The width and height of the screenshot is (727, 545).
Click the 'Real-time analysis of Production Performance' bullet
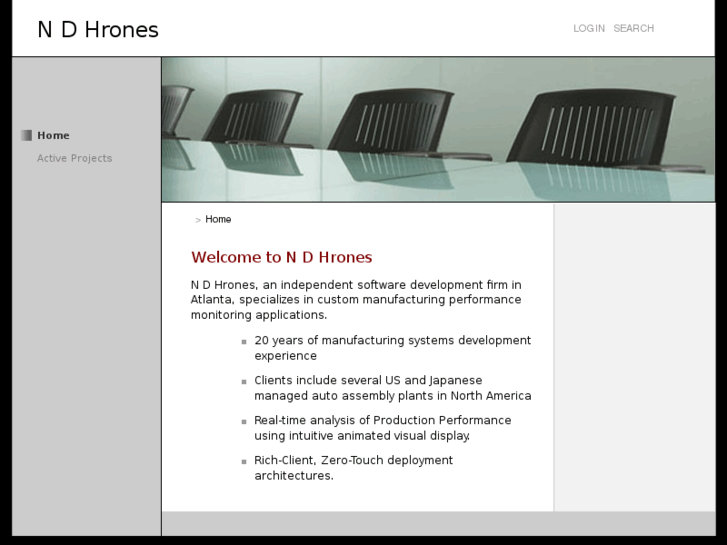click(x=383, y=428)
